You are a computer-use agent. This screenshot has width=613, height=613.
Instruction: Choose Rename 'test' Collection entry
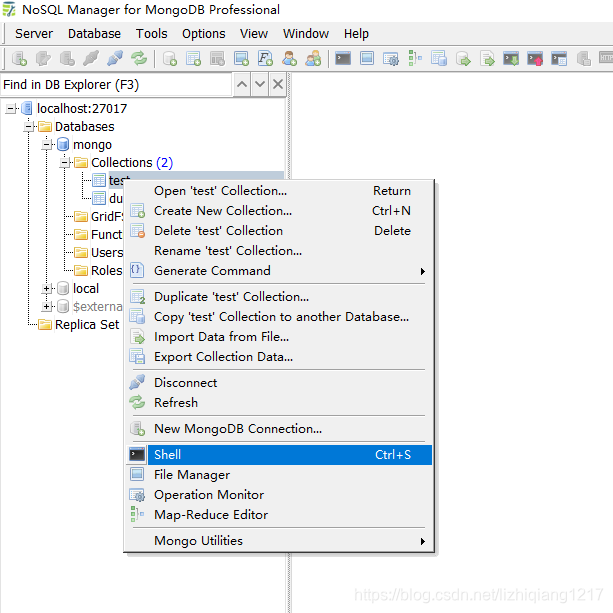point(279,251)
